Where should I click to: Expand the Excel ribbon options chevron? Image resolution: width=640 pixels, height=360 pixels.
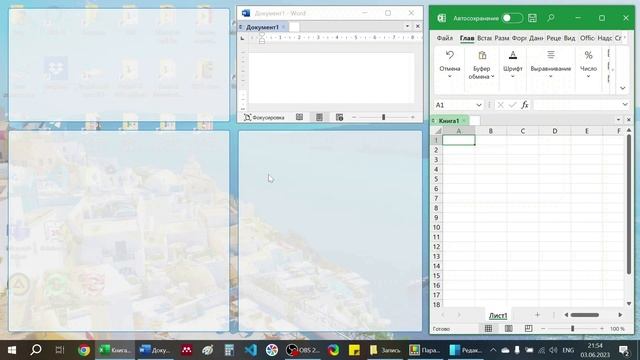click(x=622, y=88)
